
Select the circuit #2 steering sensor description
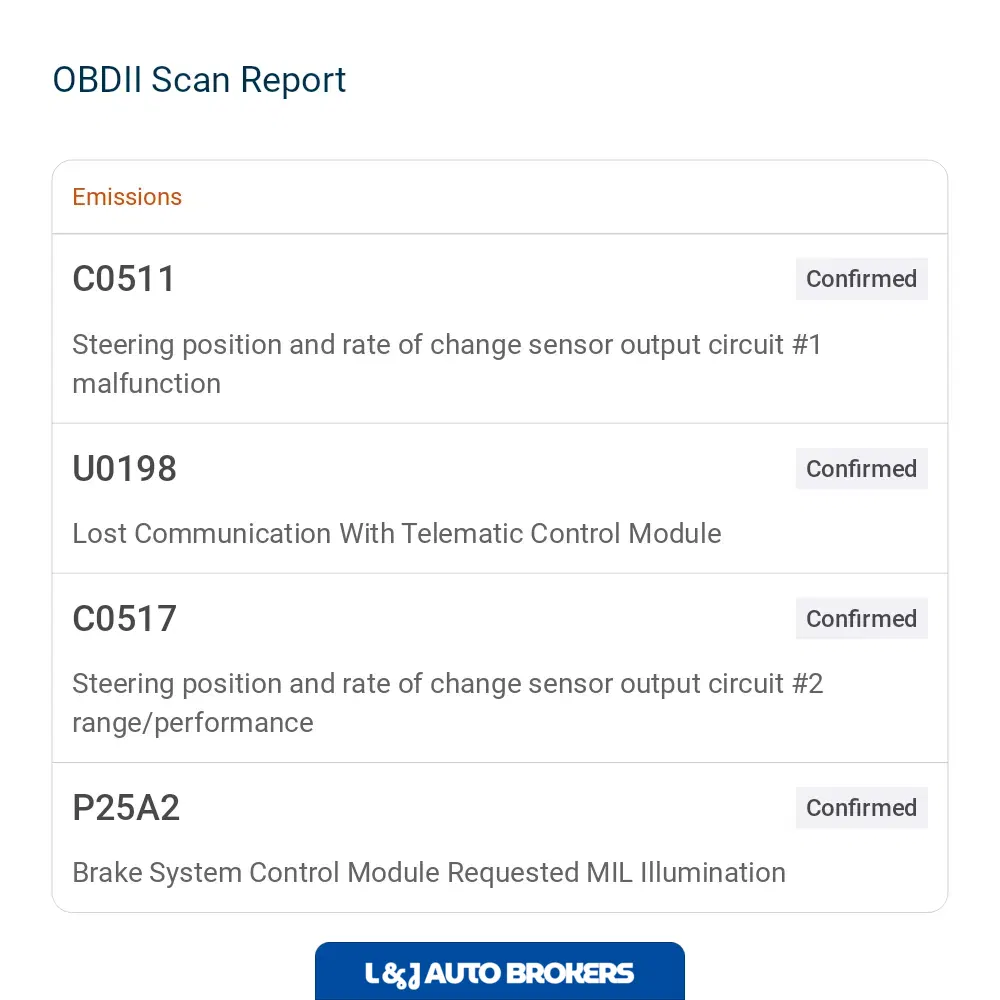[448, 703]
